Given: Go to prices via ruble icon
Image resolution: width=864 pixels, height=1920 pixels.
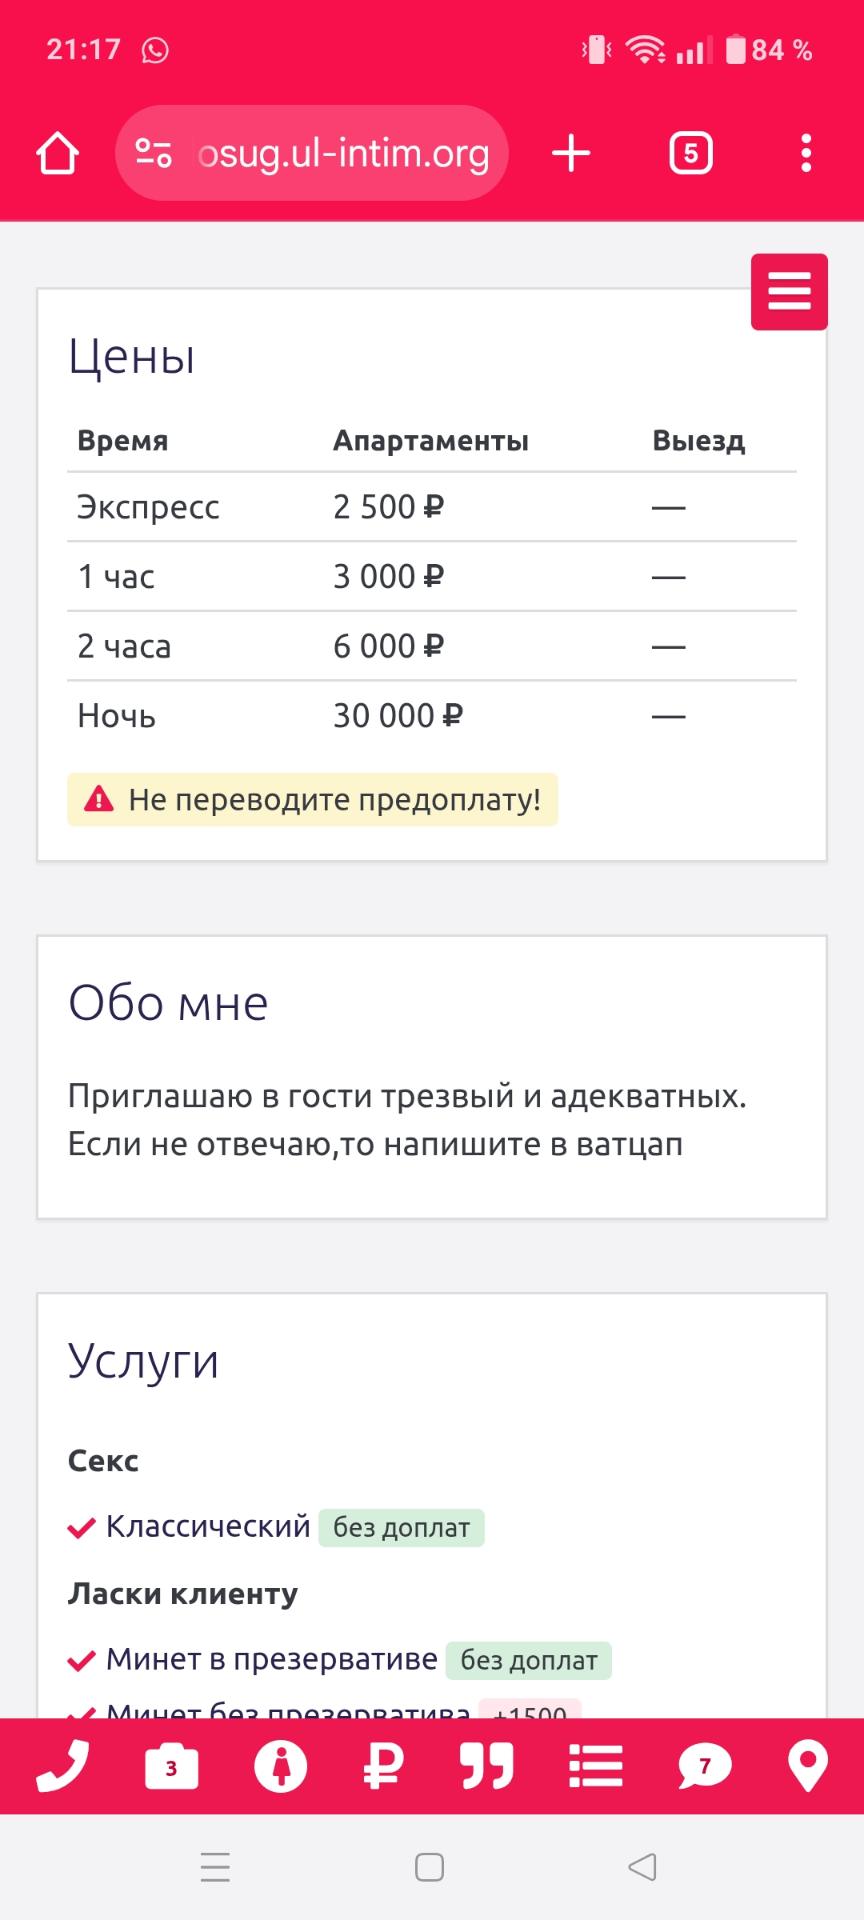Looking at the screenshot, I should (383, 1766).
